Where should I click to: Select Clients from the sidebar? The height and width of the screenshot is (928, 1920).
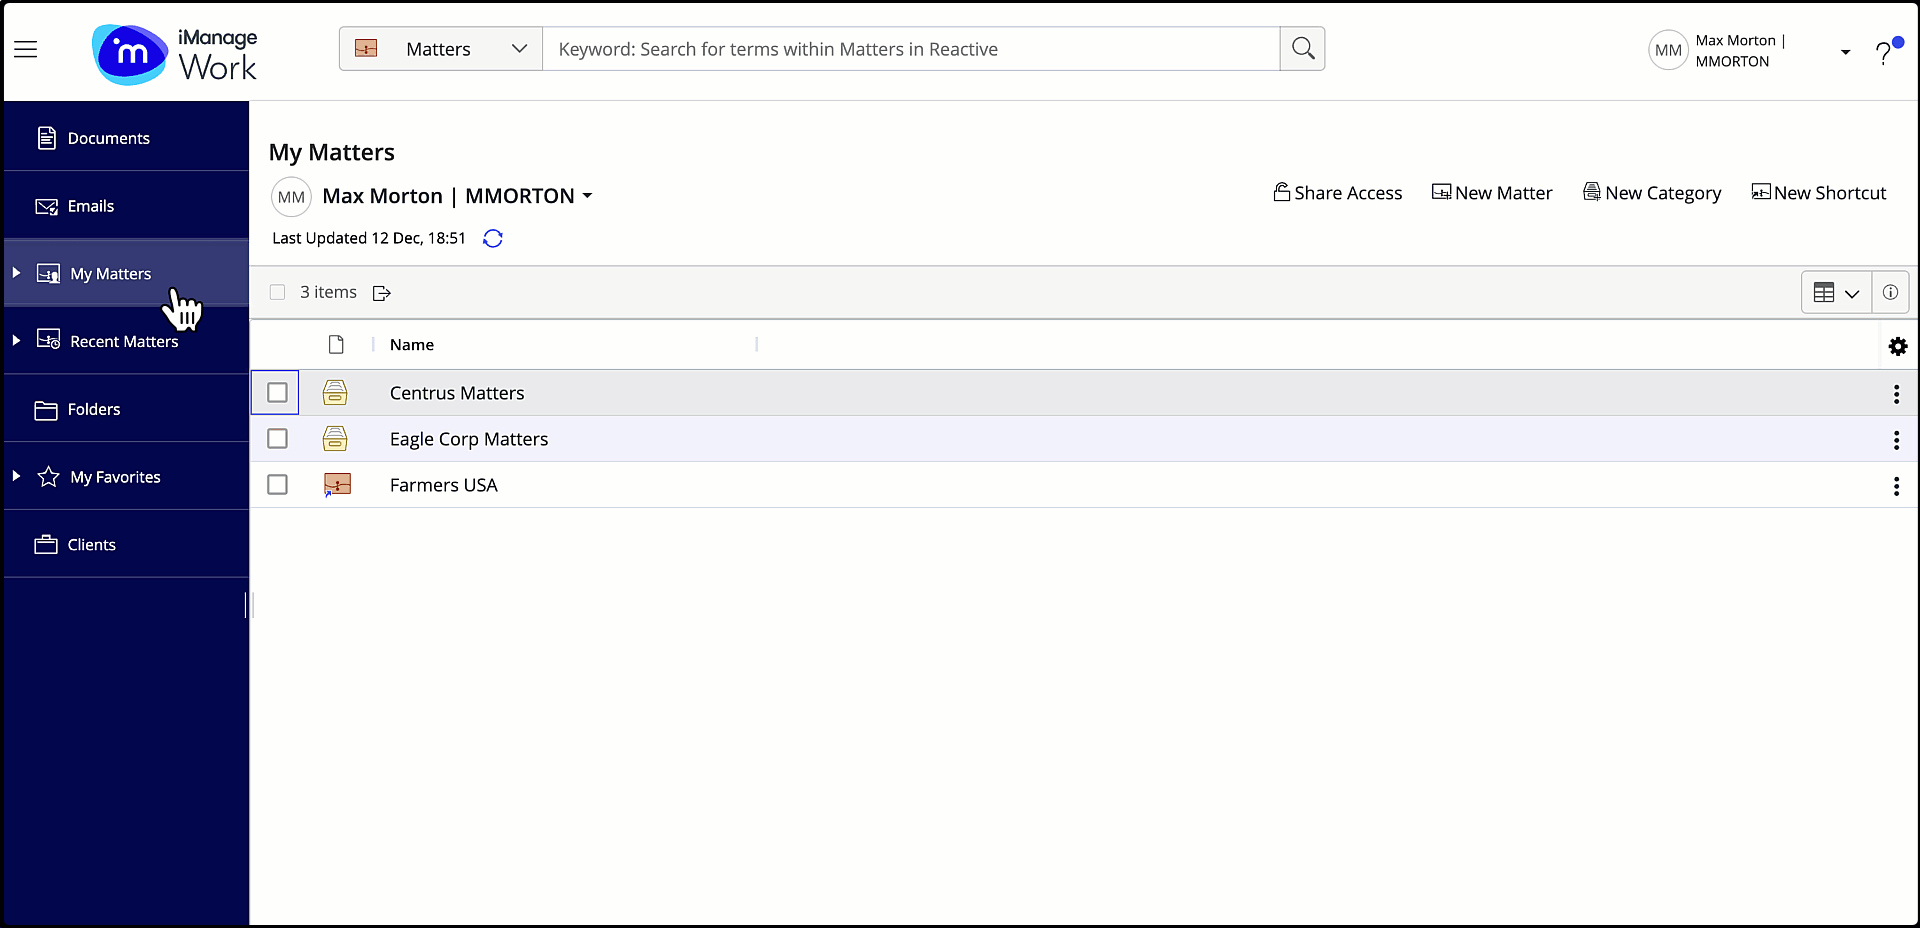coord(90,544)
